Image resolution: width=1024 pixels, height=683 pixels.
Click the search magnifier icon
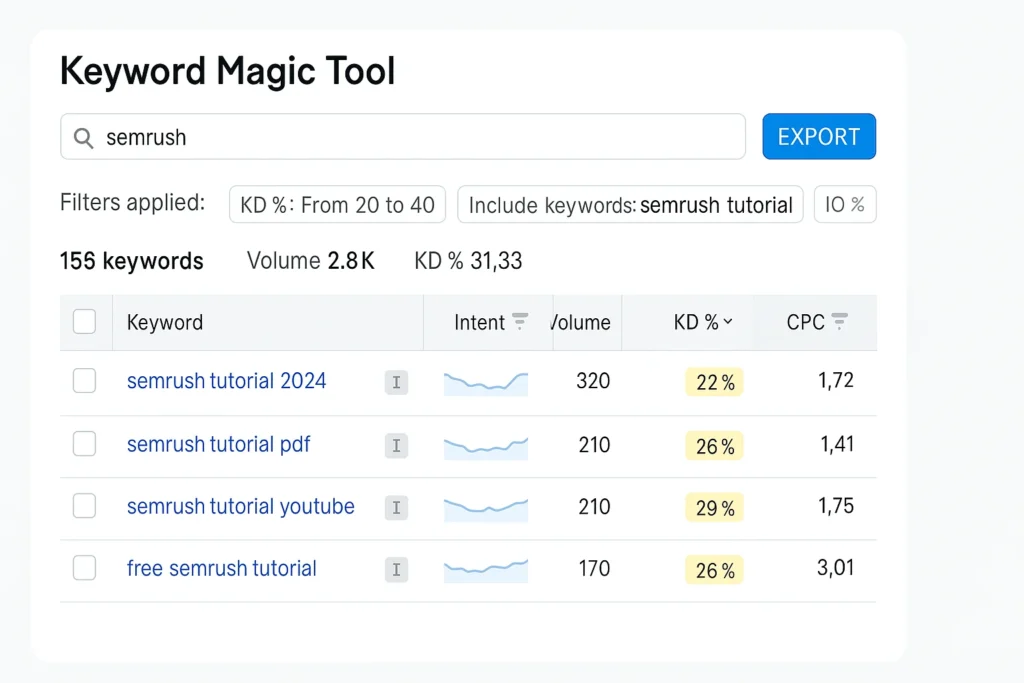(83, 138)
